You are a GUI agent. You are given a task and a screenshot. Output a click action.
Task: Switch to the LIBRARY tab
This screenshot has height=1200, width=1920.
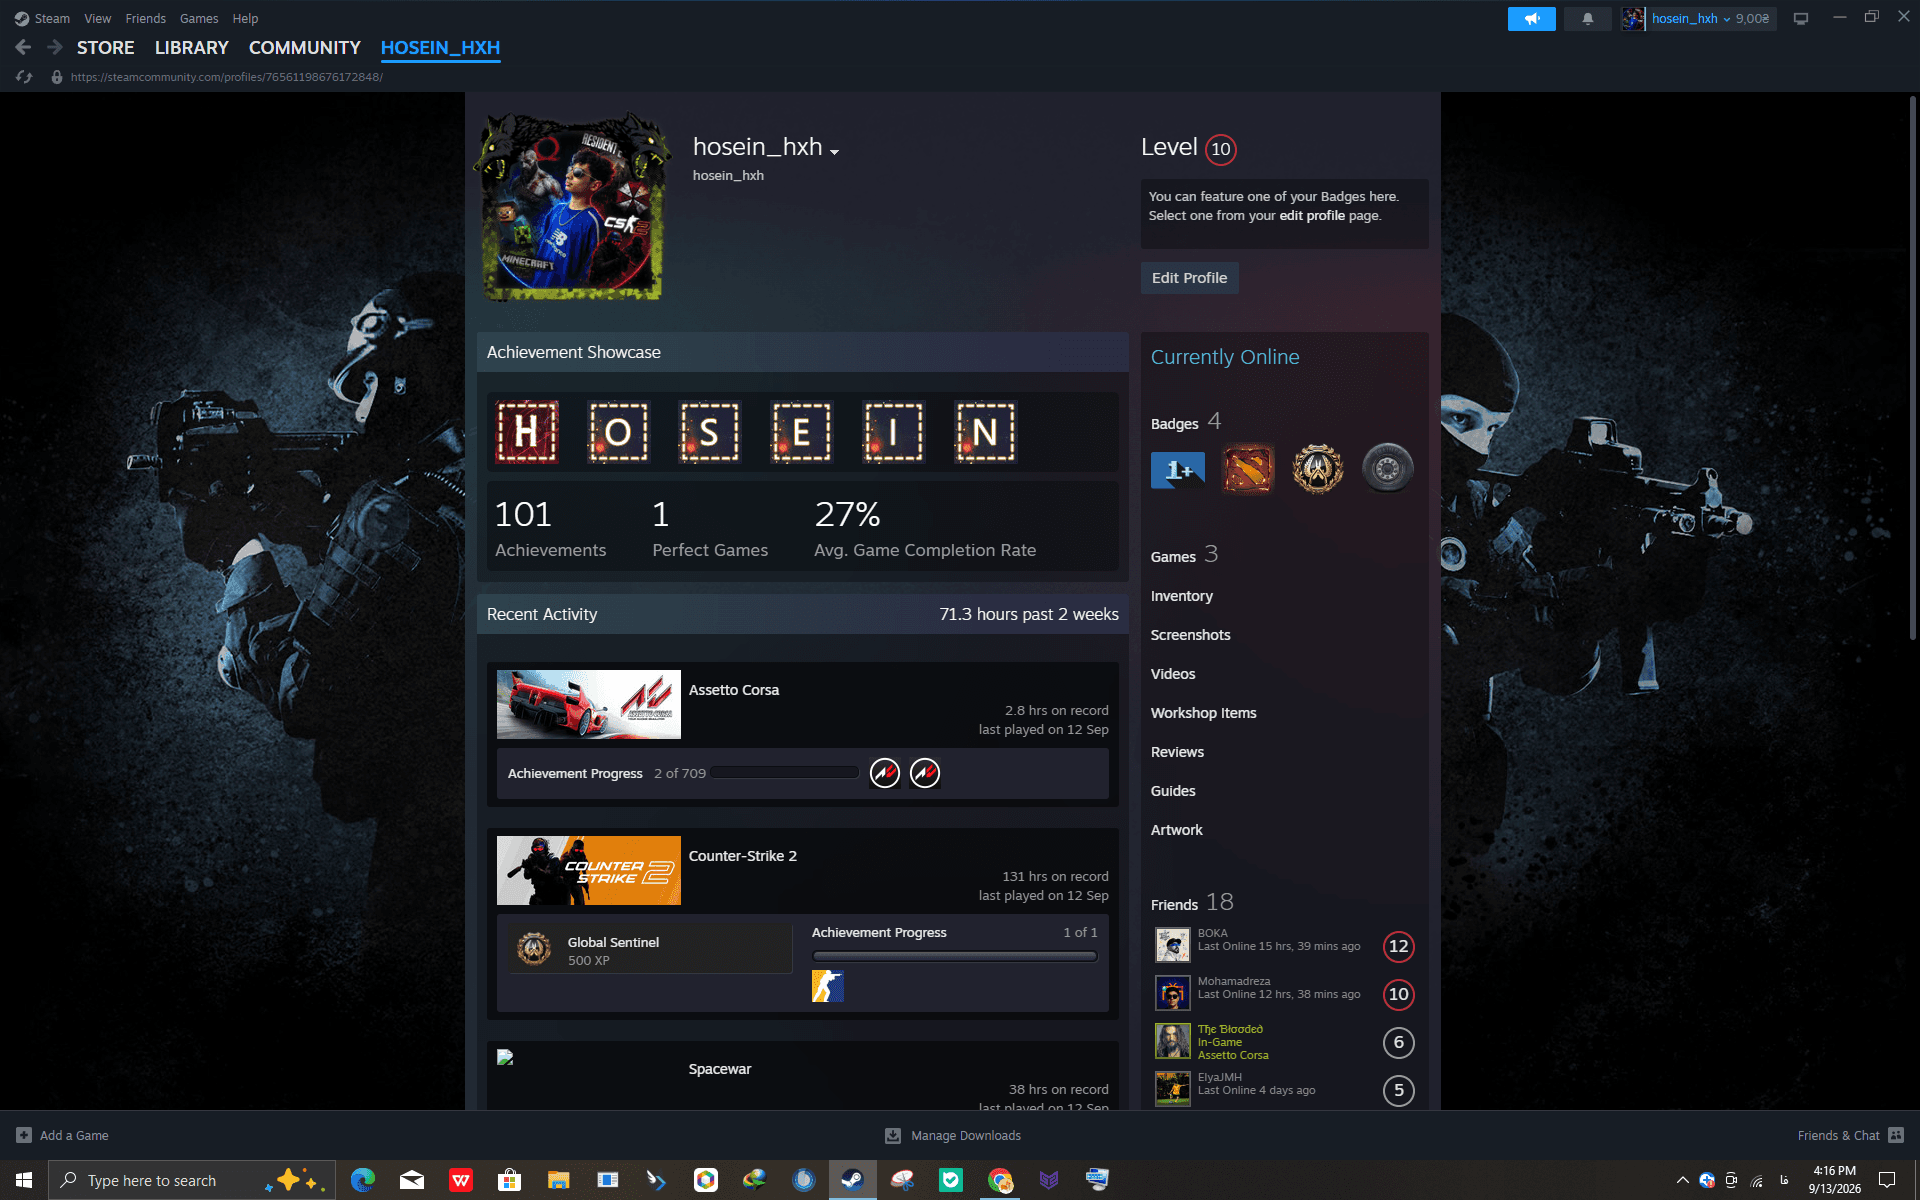(192, 48)
